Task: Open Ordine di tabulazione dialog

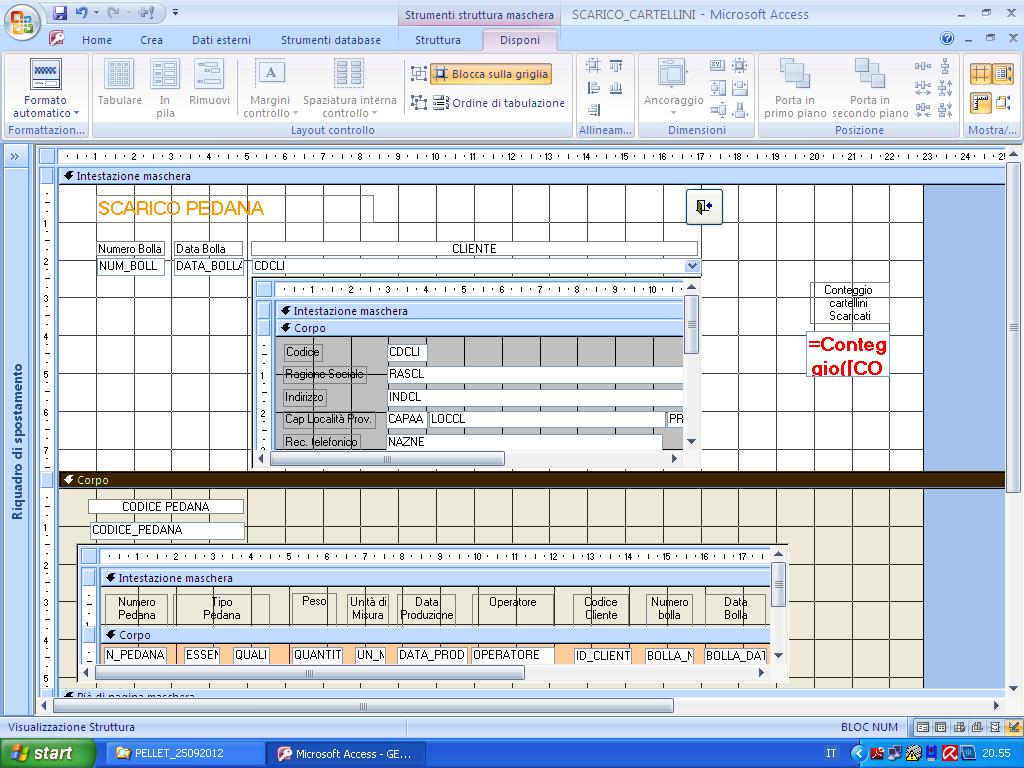Action: [x=499, y=103]
